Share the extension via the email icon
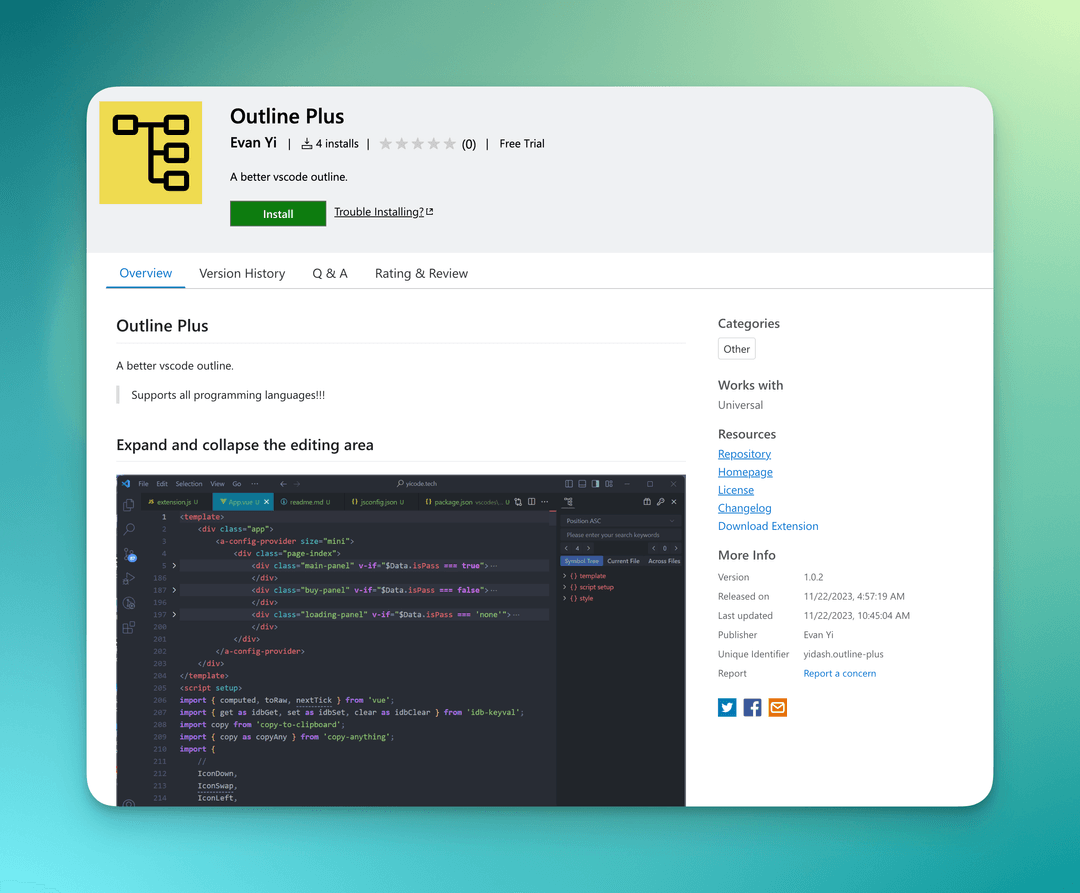This screenshot has height=893, width=1080. 778,707
